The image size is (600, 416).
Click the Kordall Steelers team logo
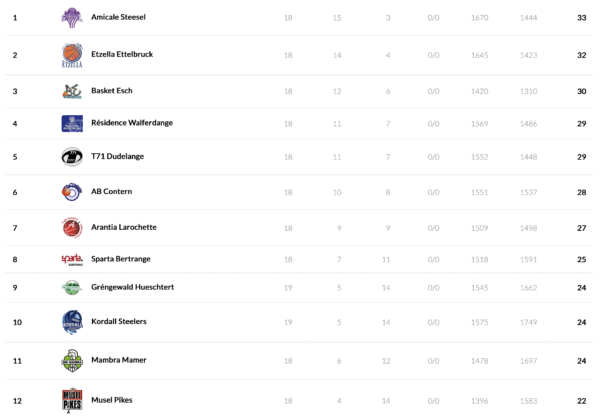[x=72, y=322]
